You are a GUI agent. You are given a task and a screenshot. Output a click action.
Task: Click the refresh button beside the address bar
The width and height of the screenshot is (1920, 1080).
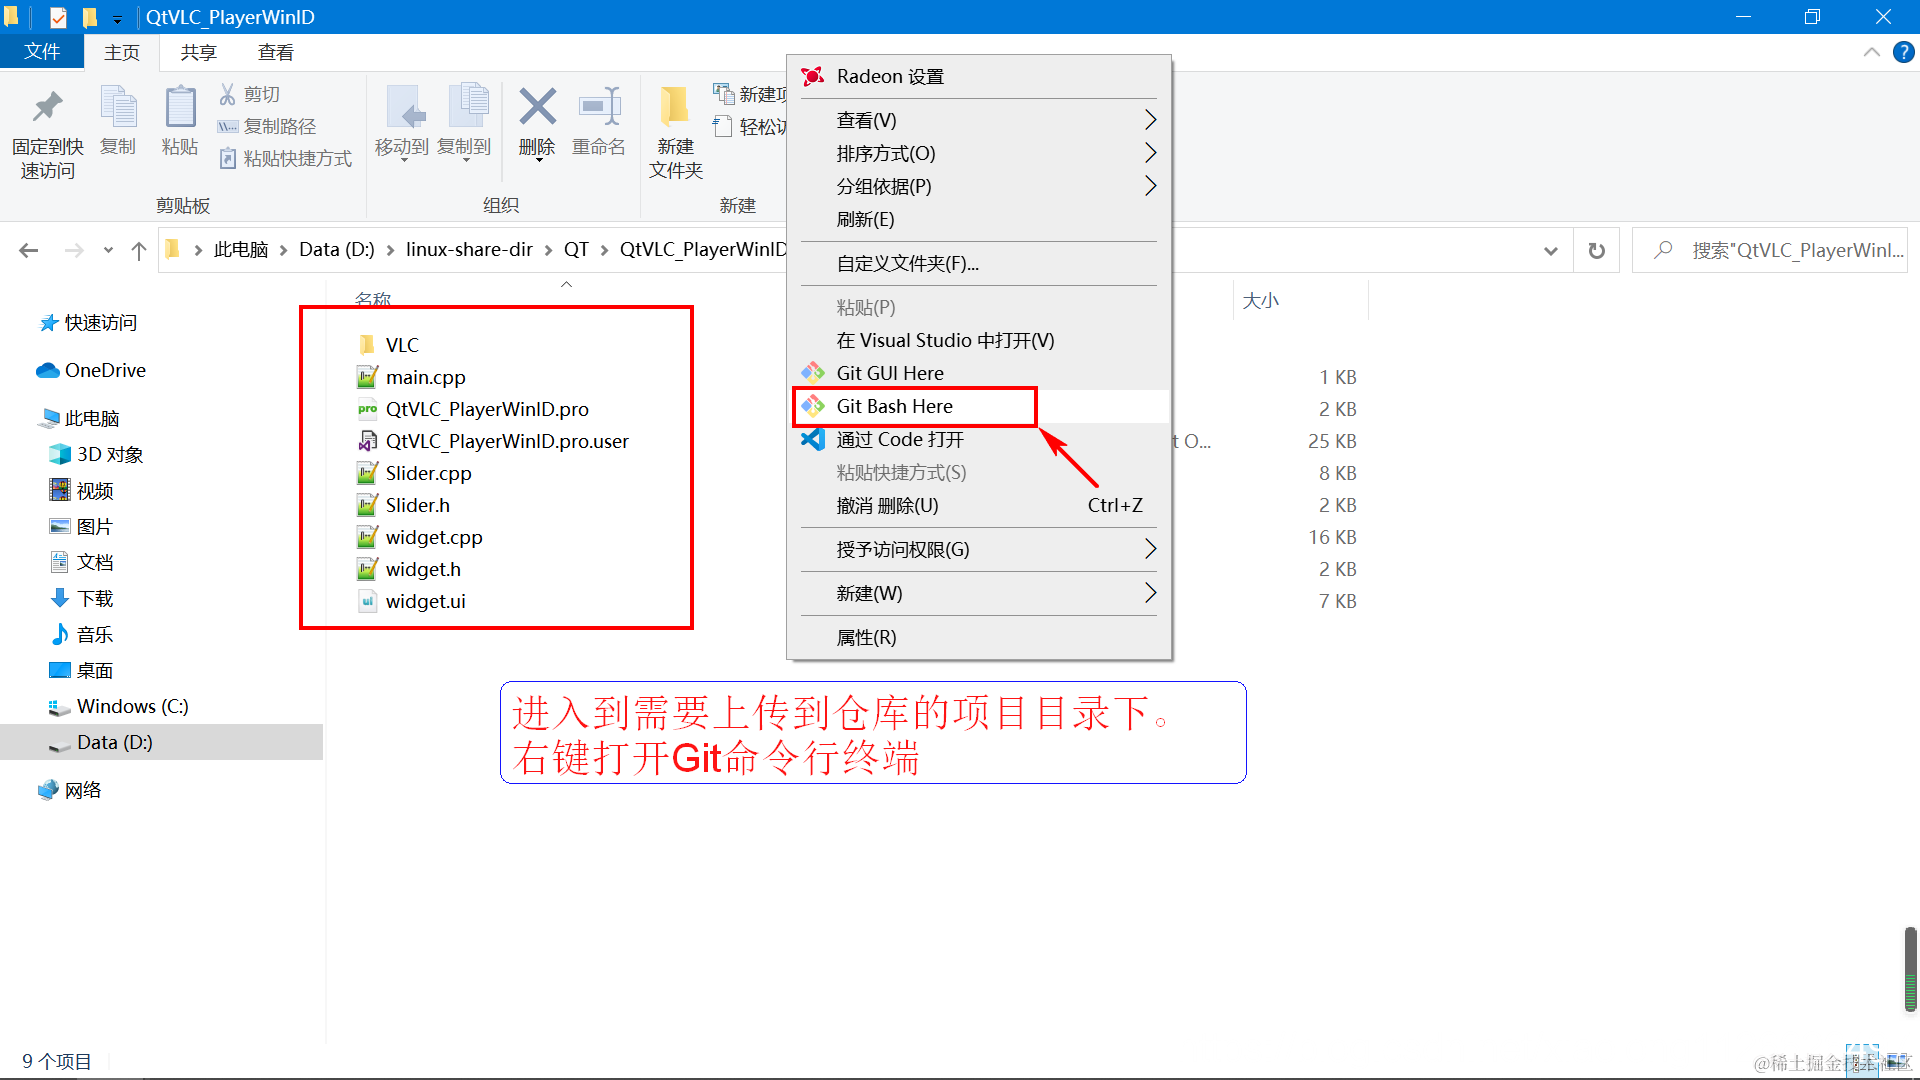click(1597, 250)
